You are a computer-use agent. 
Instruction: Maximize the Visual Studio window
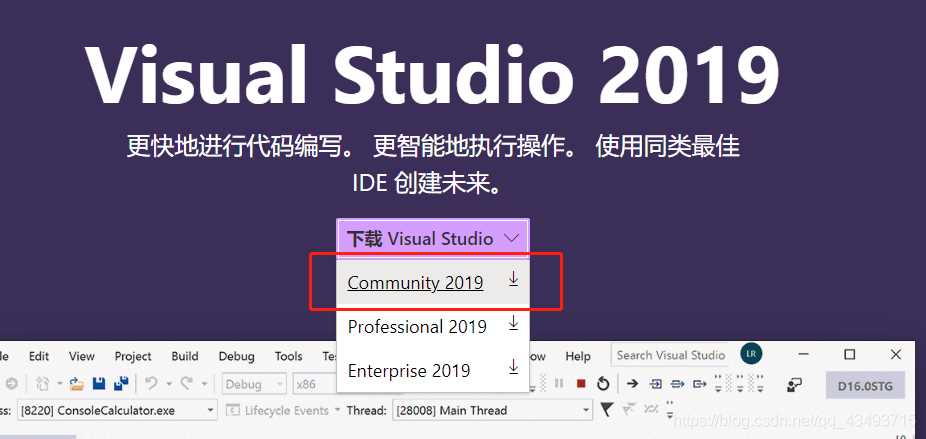[850, 355]
